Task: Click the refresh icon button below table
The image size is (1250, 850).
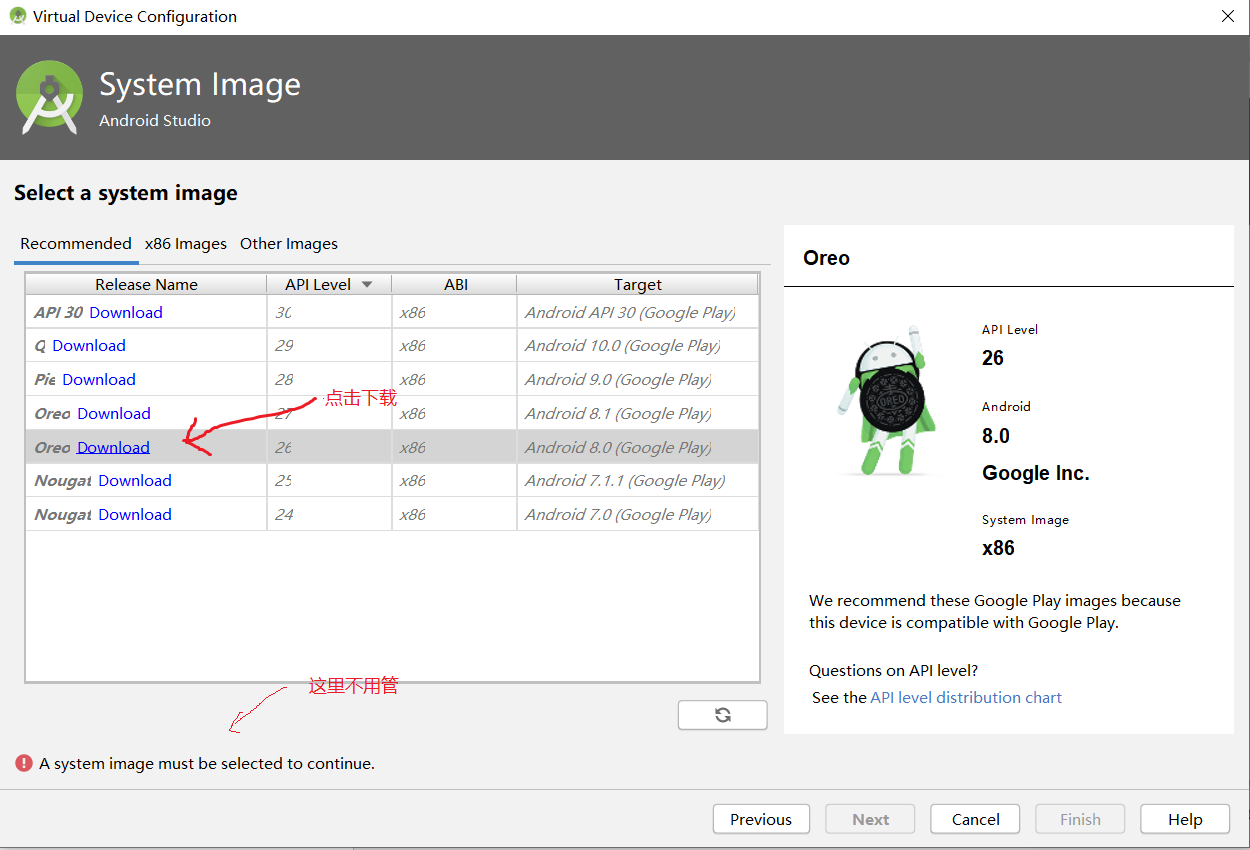Action: tap(722, 715)
